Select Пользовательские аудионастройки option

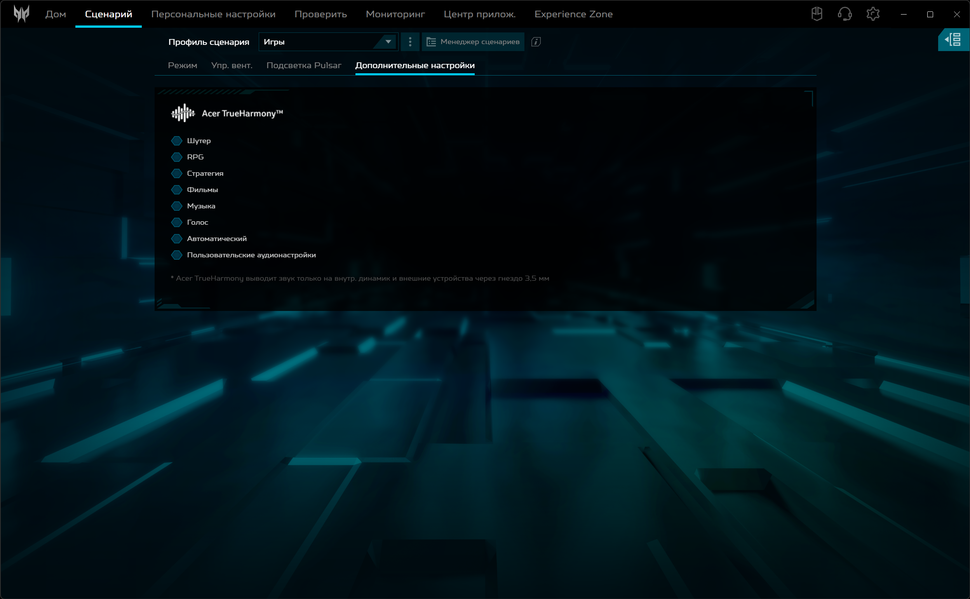tap(244, 255)
